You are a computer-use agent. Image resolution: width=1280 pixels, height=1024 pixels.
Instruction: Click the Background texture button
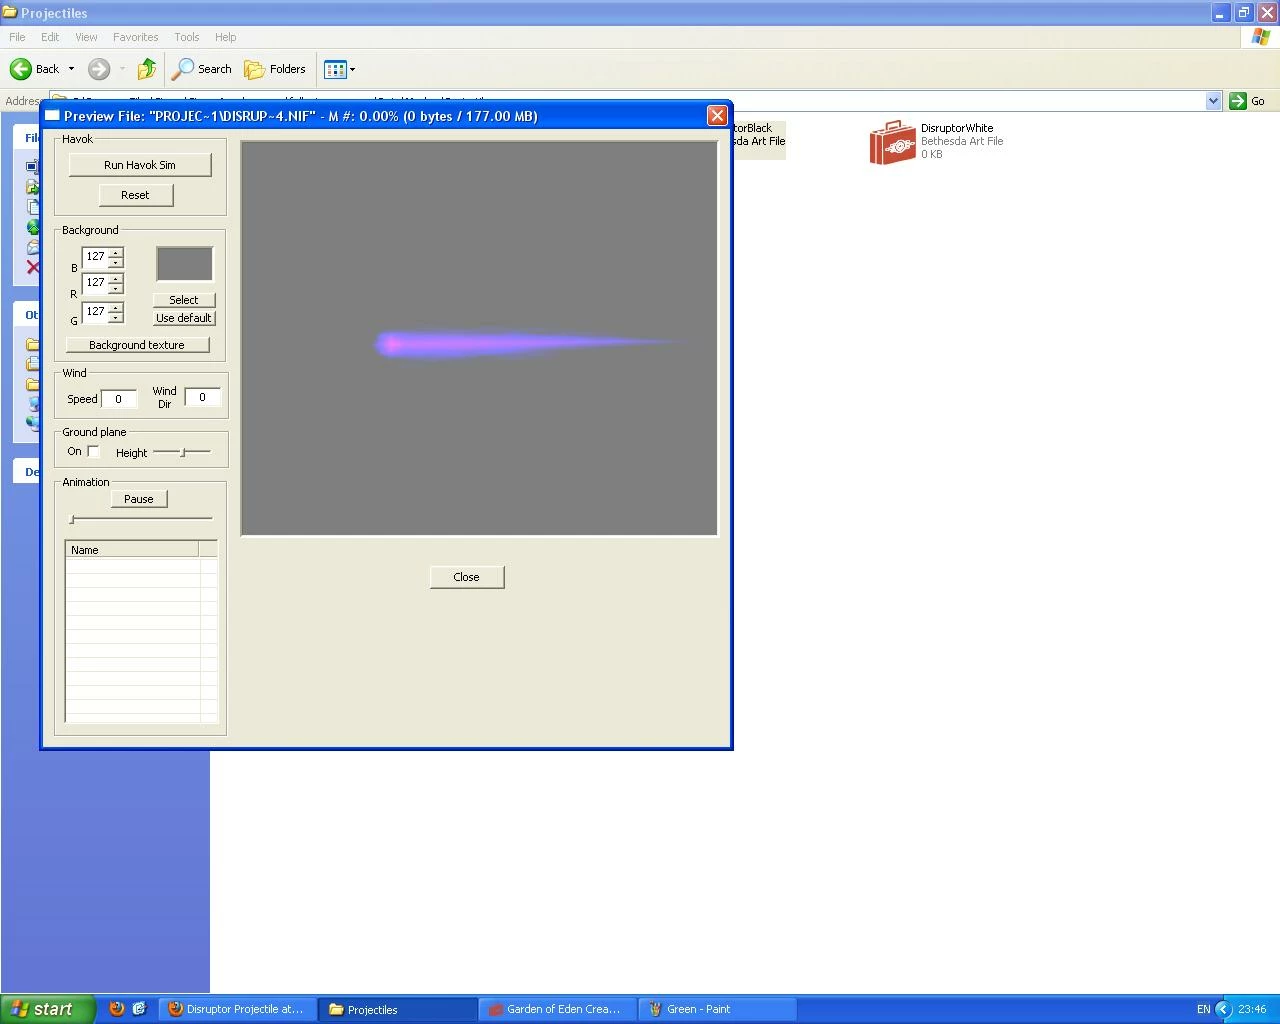138,345
